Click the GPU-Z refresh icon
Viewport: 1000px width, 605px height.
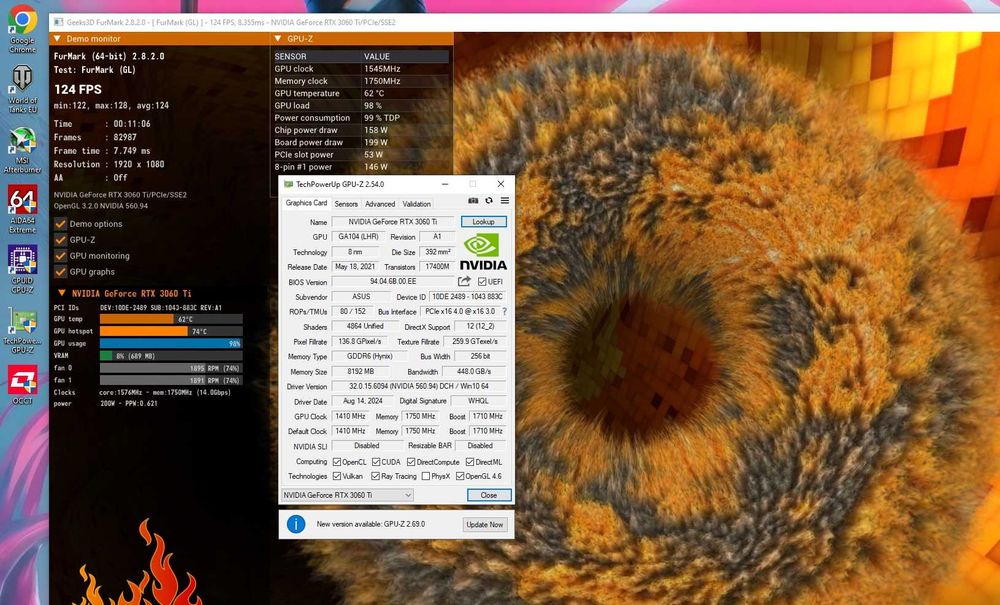[x=489, y=200]
